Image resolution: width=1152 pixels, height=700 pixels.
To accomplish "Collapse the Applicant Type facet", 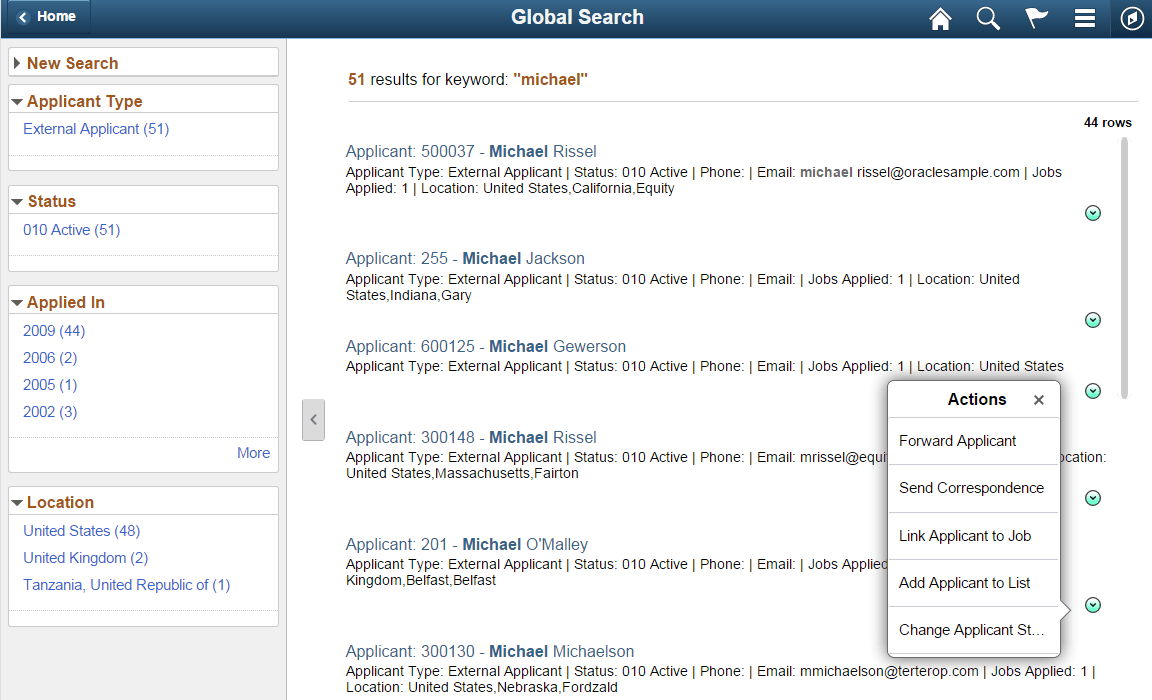I will (x=18, y=101).
